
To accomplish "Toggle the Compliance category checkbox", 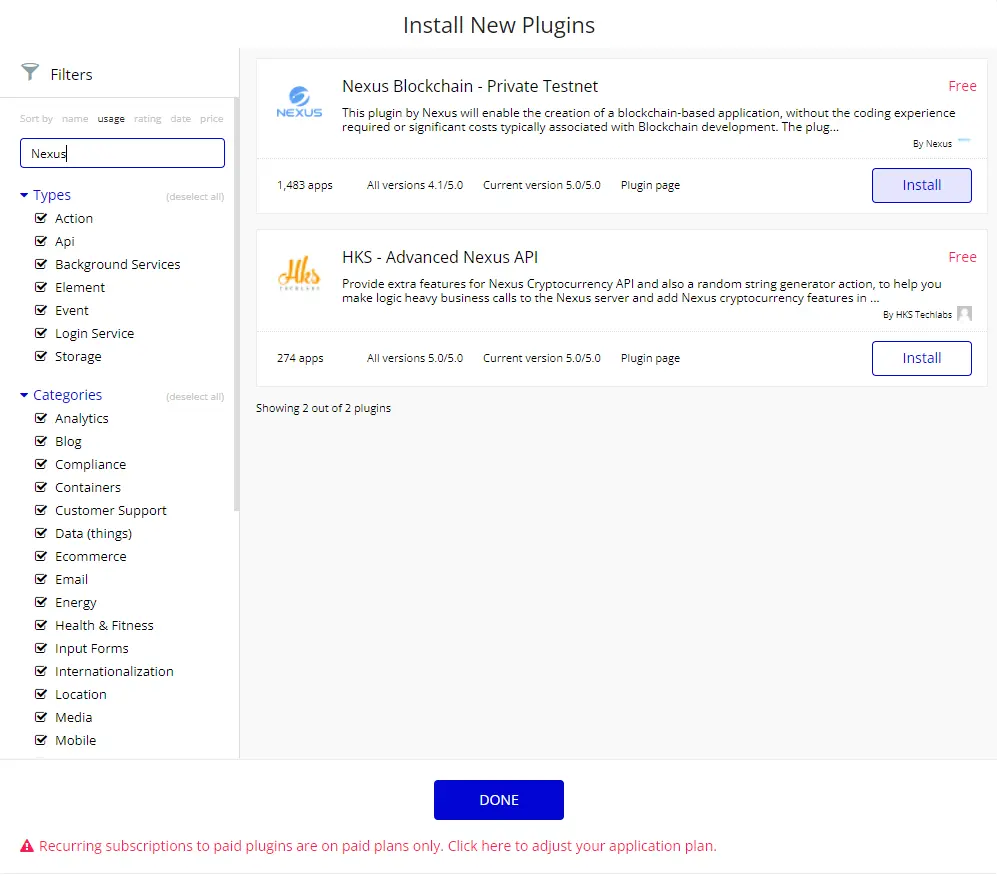I will tap(41, 464).
